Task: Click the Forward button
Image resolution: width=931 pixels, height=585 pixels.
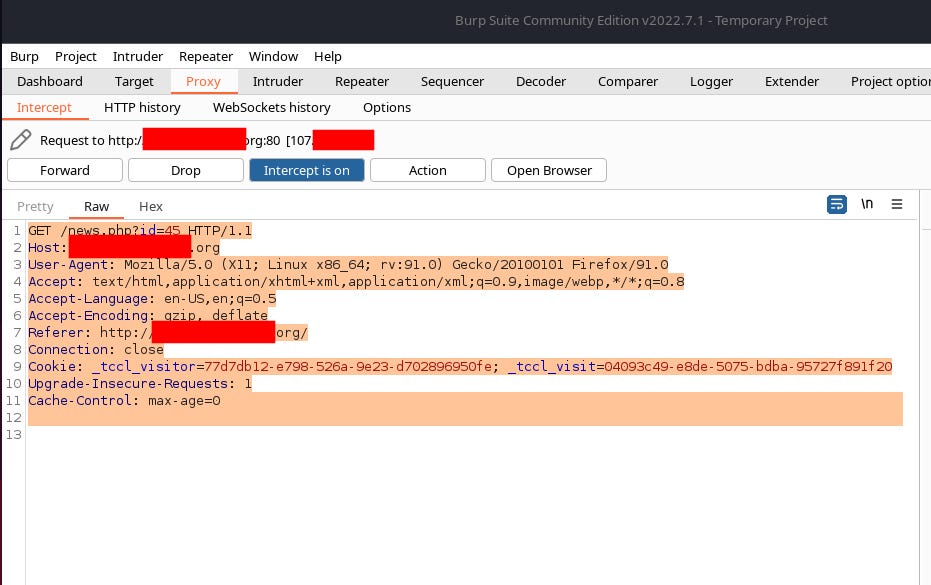Action: pyautogui.click(x=65, y=170)
